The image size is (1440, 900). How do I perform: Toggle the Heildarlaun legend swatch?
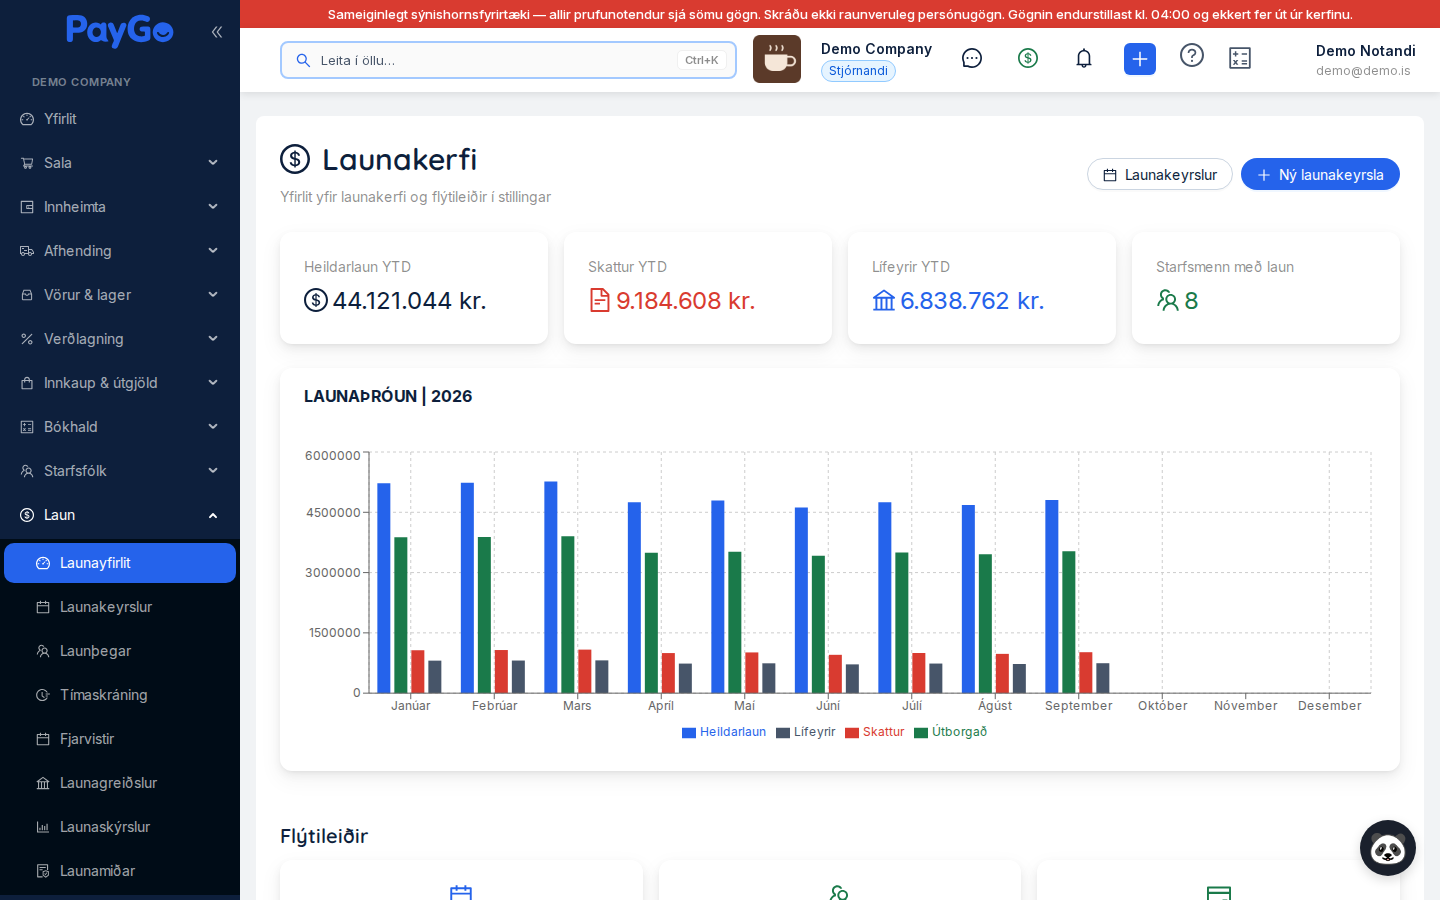pos(689,733)
